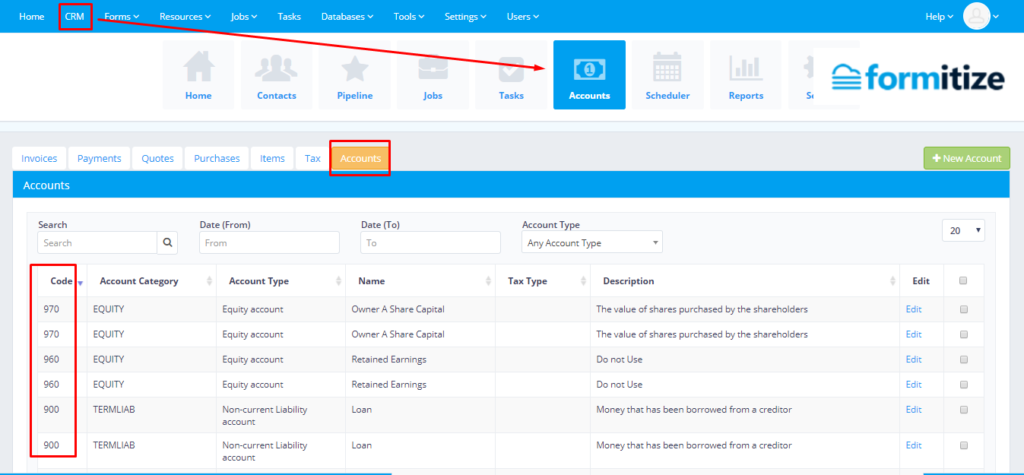Toggle the select-all checkbox in table header
Viewport: 1024px width, 475px height.
(x=963, y=282)
